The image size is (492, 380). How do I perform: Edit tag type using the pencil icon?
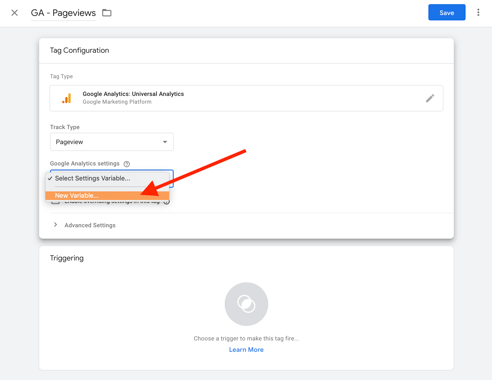[430, 98]
